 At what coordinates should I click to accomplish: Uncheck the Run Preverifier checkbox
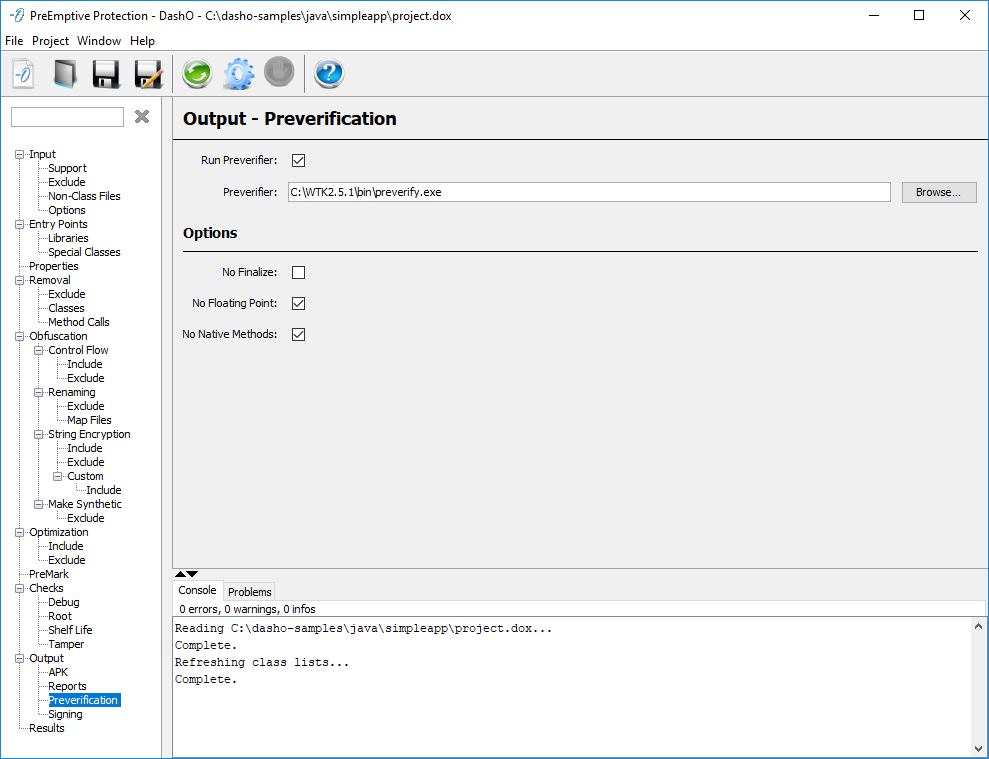(x=298, y=160)
